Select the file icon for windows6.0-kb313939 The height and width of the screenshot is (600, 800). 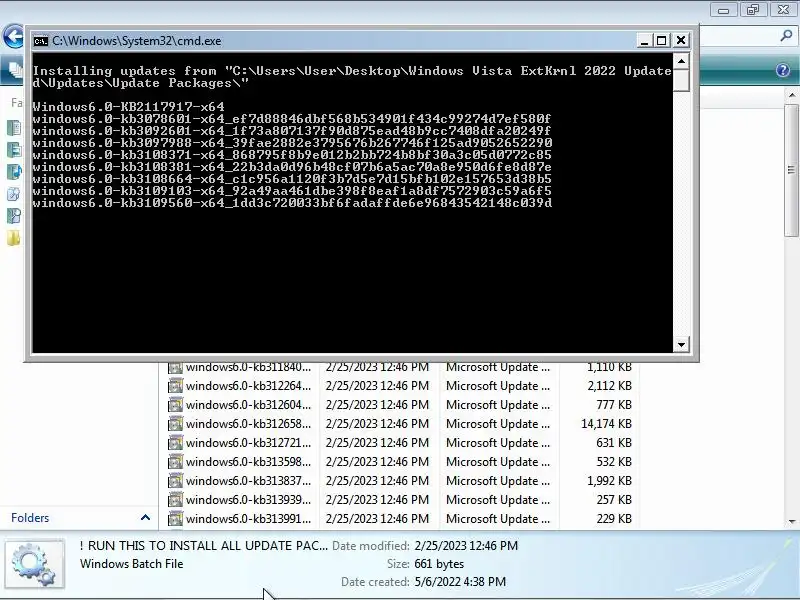[x=175, y=499]
